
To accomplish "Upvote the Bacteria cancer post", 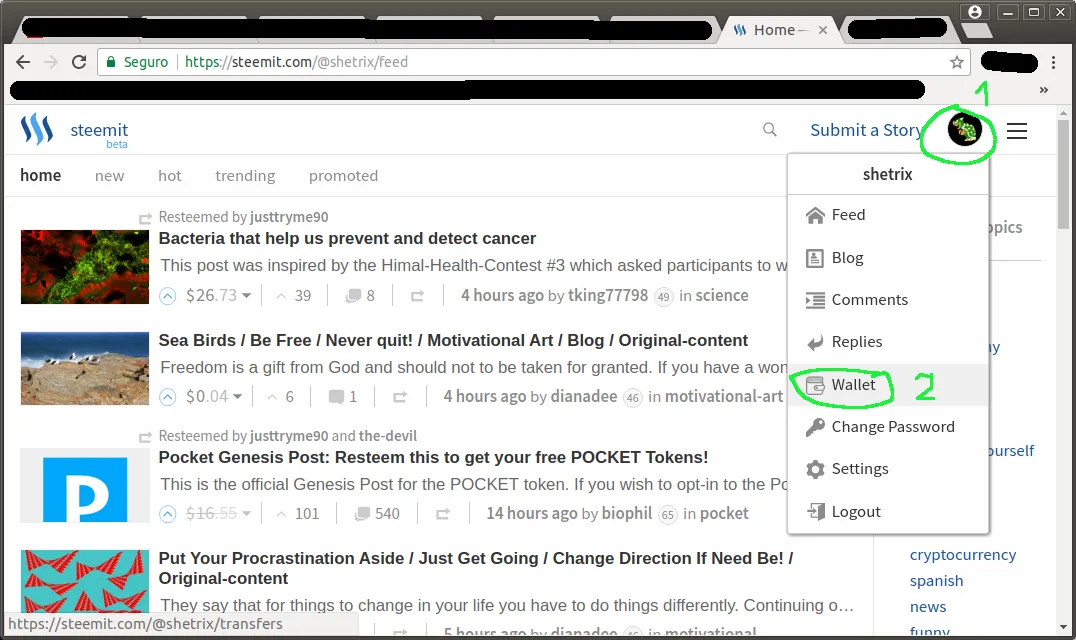I will 167,296.
